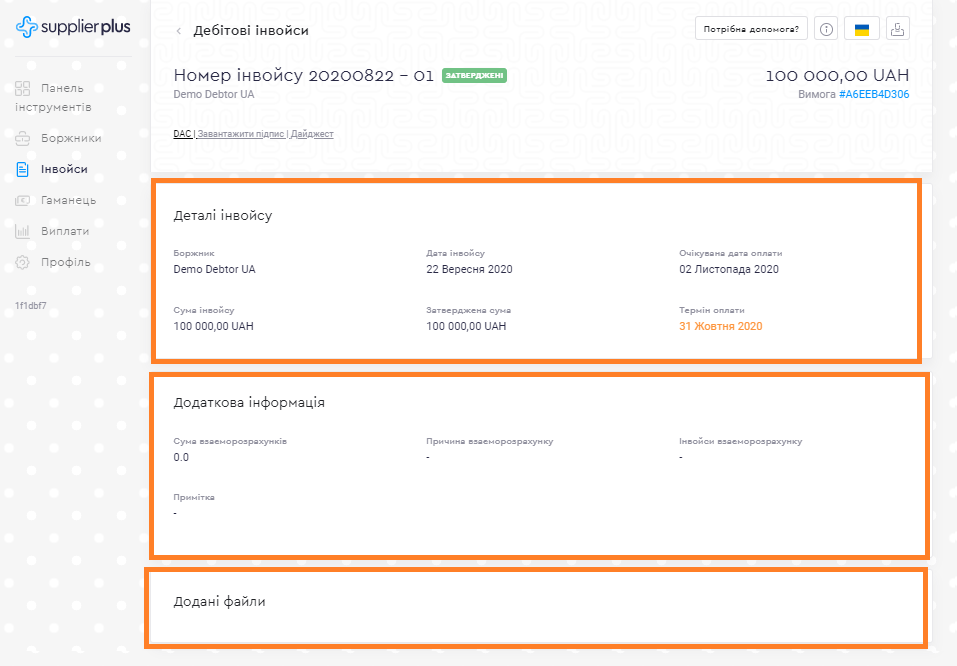Open the claim link #A6EEB4D306

click(874, 95)
